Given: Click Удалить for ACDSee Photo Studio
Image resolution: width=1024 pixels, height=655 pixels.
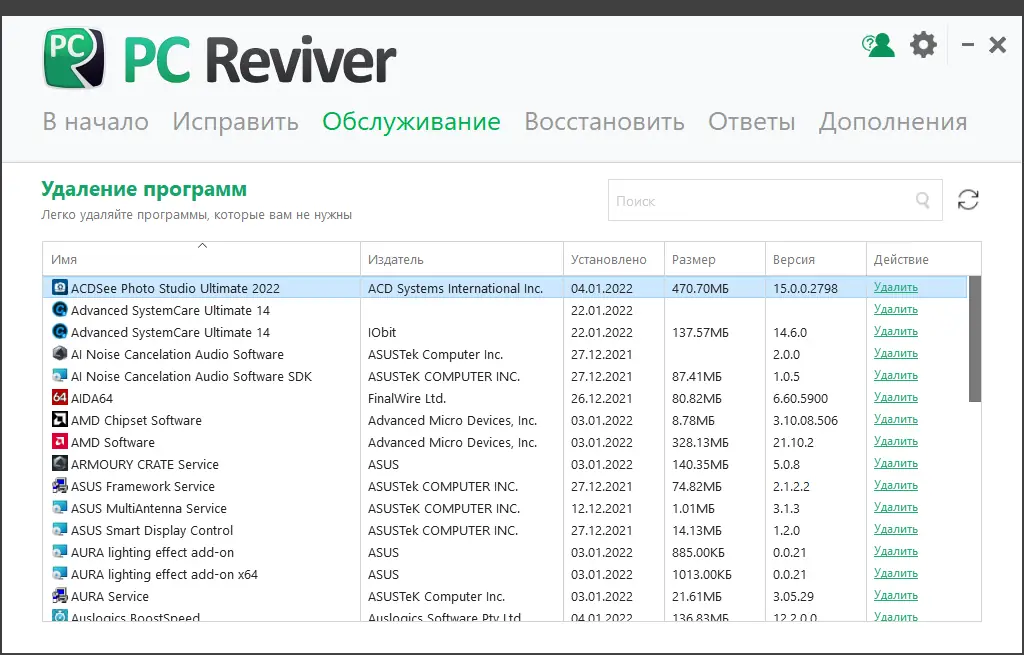Looking at the screenshot, I should click(894, 287).
